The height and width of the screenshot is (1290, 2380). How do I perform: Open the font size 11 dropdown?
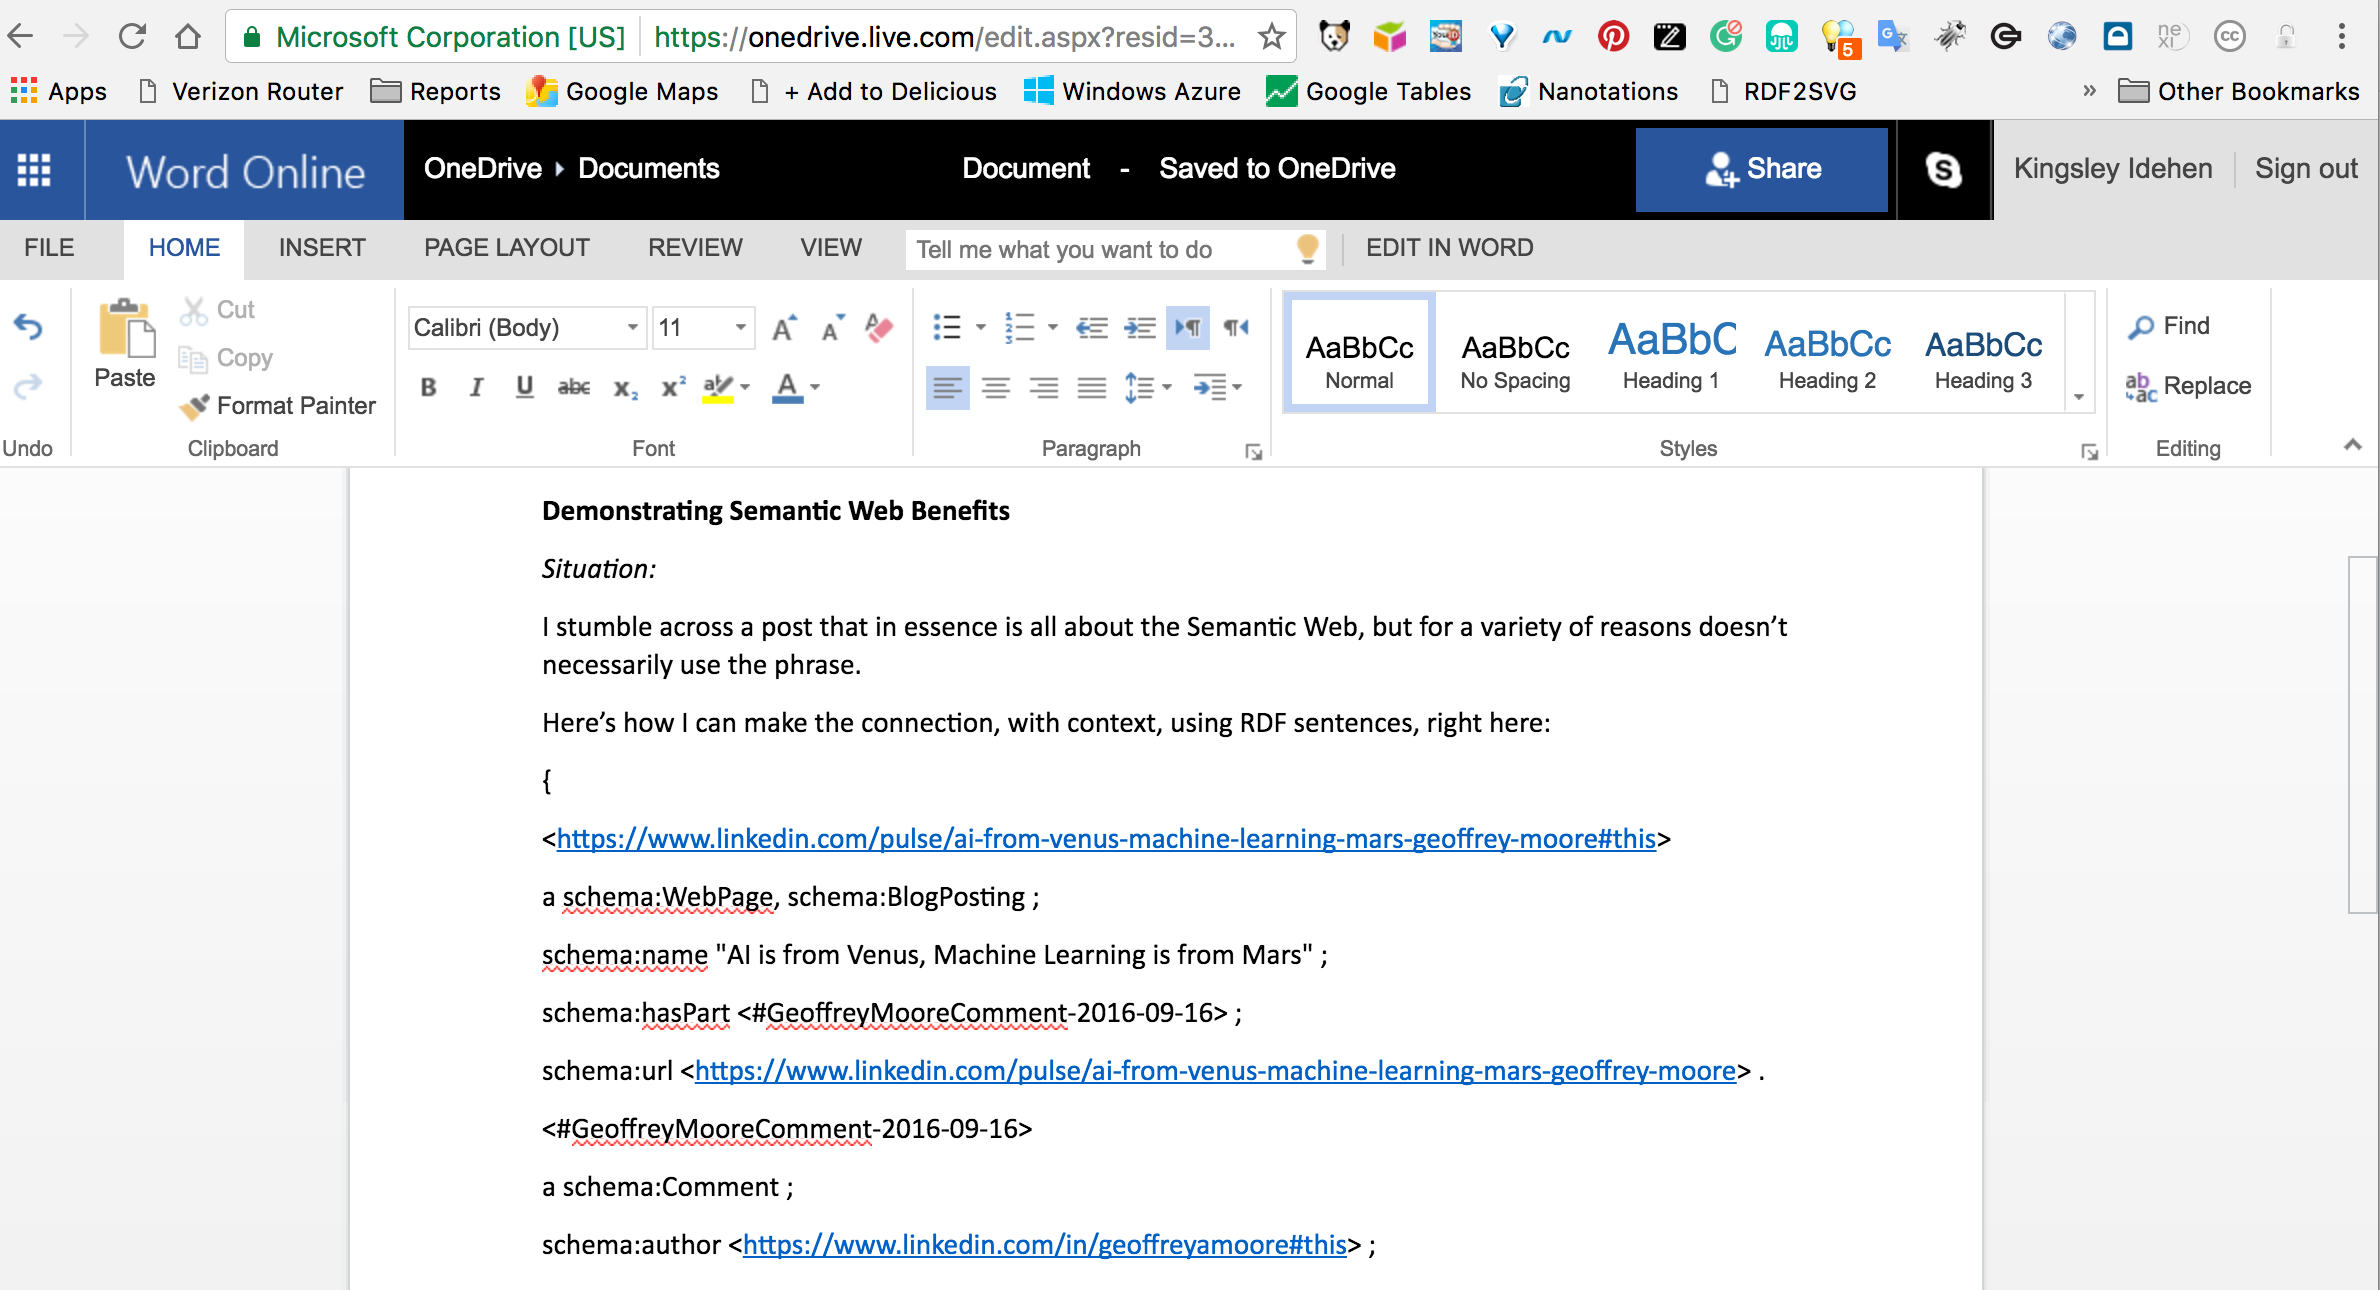click(740, 327)
